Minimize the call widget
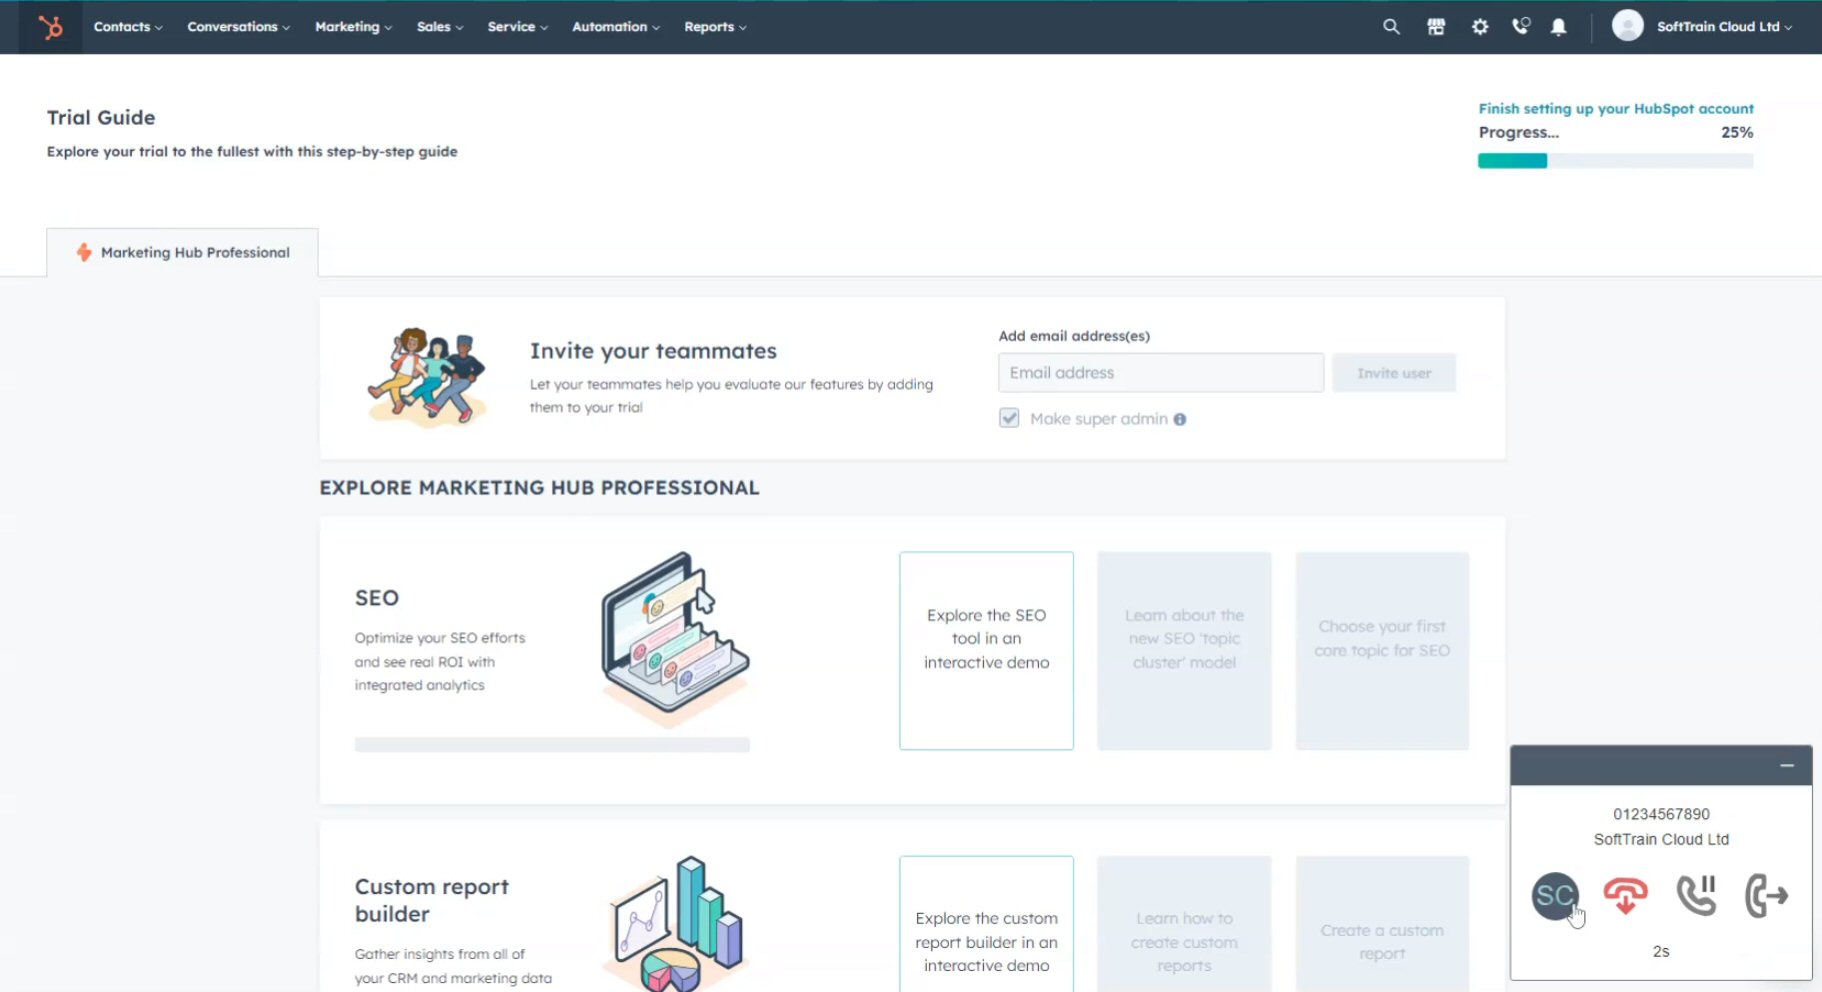Image resolution: width=1822 pixels, height=992 pixels. [x=1787, y=766]
